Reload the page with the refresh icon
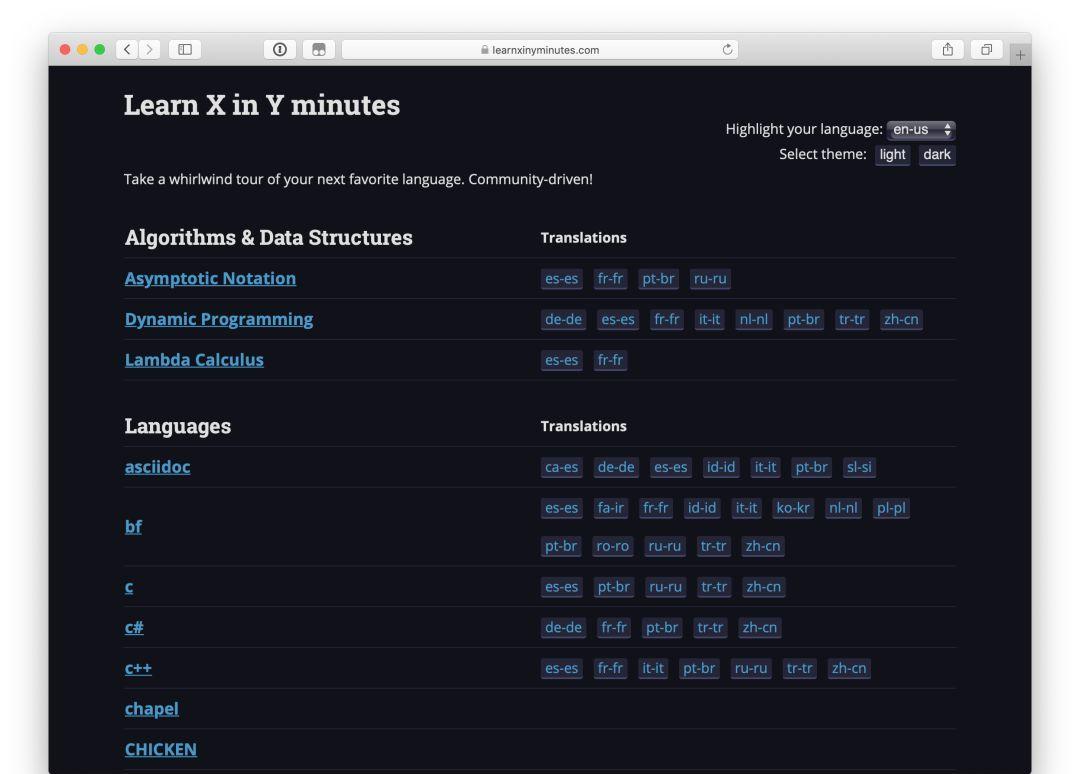 tap(727, 50)
